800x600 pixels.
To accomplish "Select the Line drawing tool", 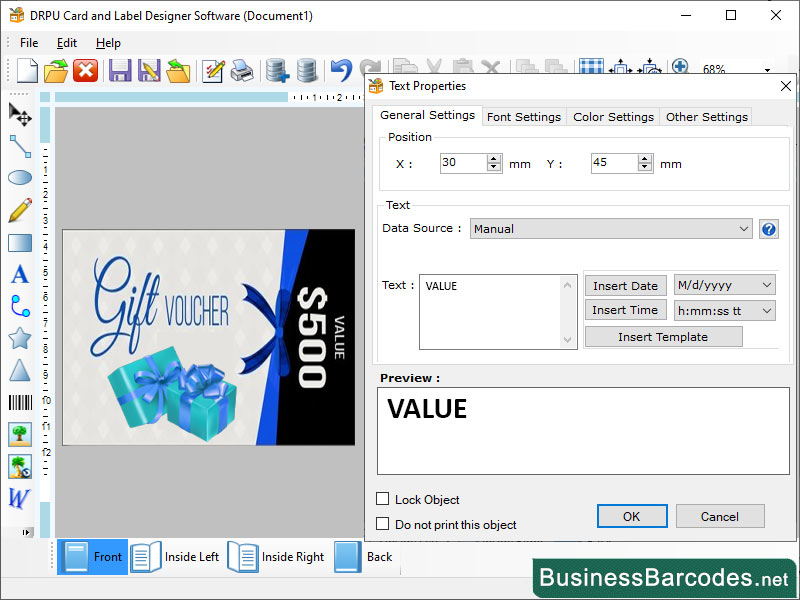I will tap(20, 146).
